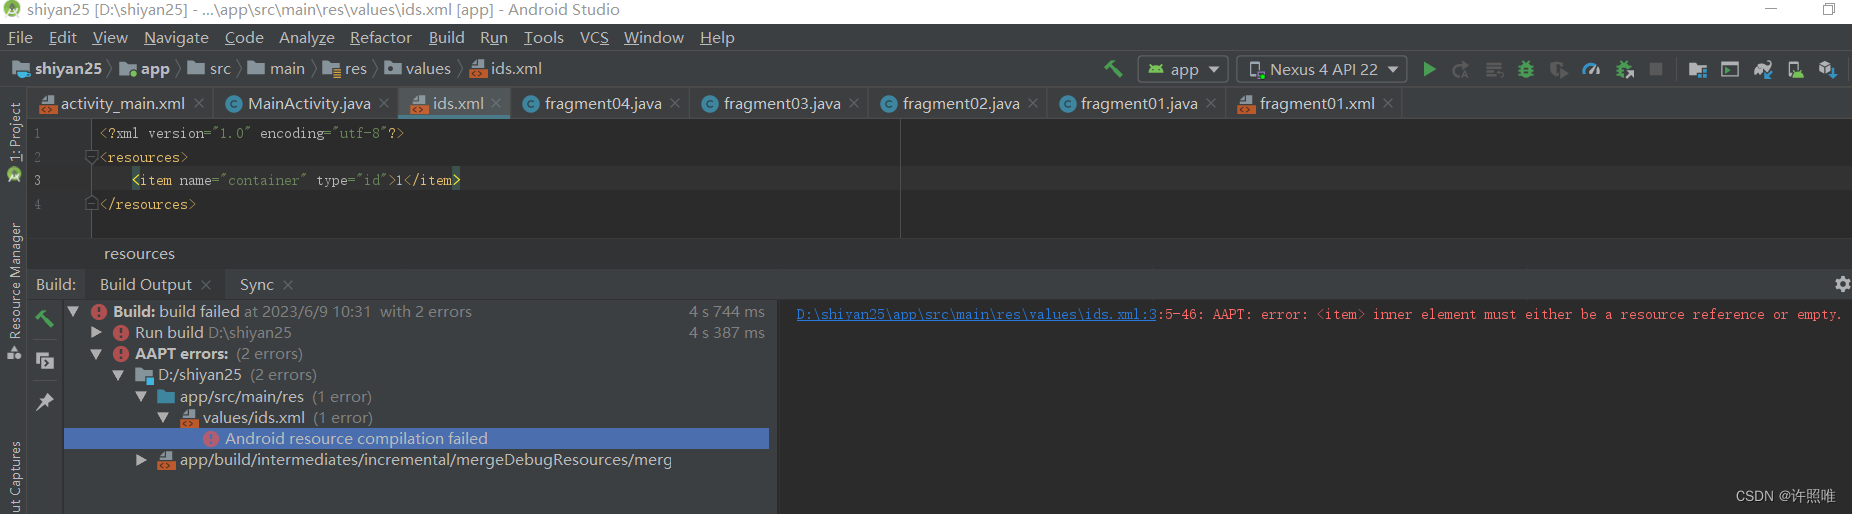Viewport: 1852px width, 514px height.
Task: Switch to the activity_main.xml tab
Action: pyautogui.click(x=122, y=103)
